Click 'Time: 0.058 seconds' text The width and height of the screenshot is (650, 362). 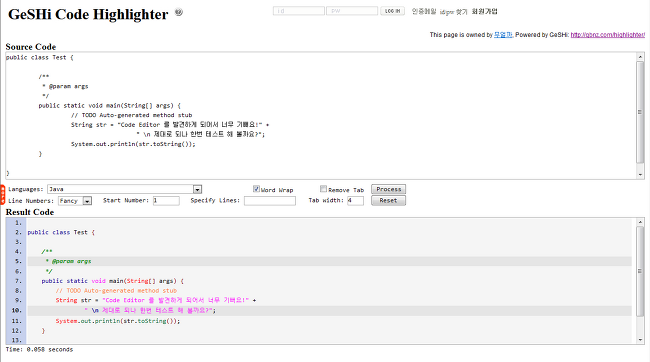click(x=39, y=350)
